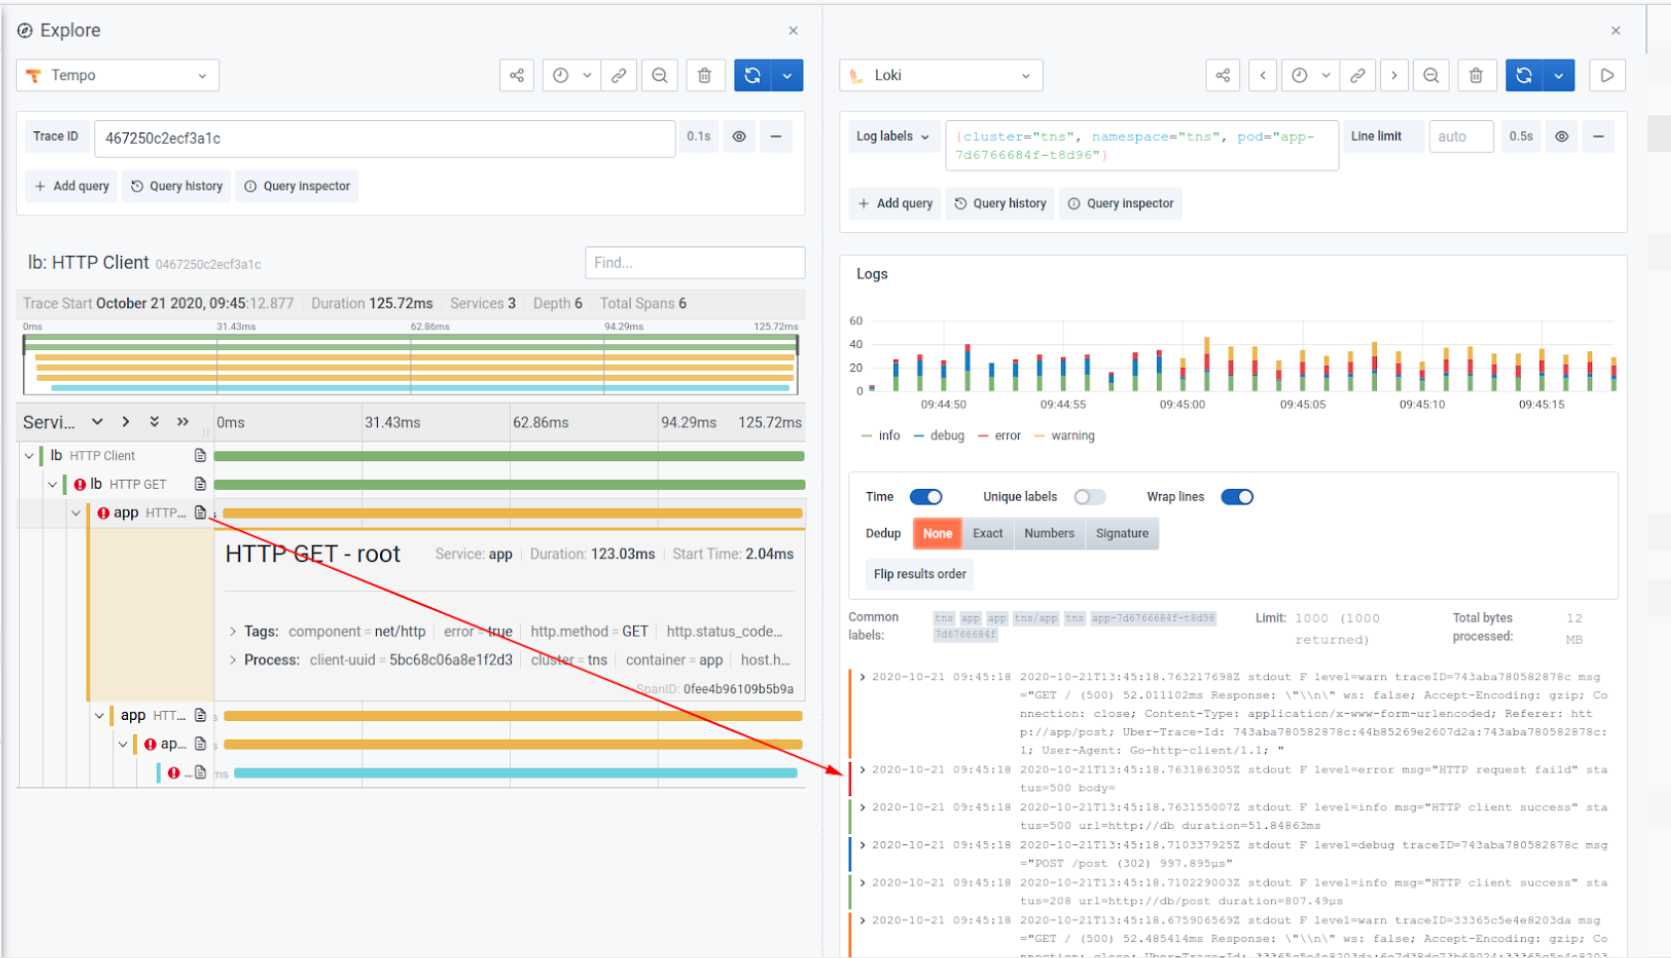Select Dedup Exact option
The image size is (1671, 958).
[x=988, y=534]
